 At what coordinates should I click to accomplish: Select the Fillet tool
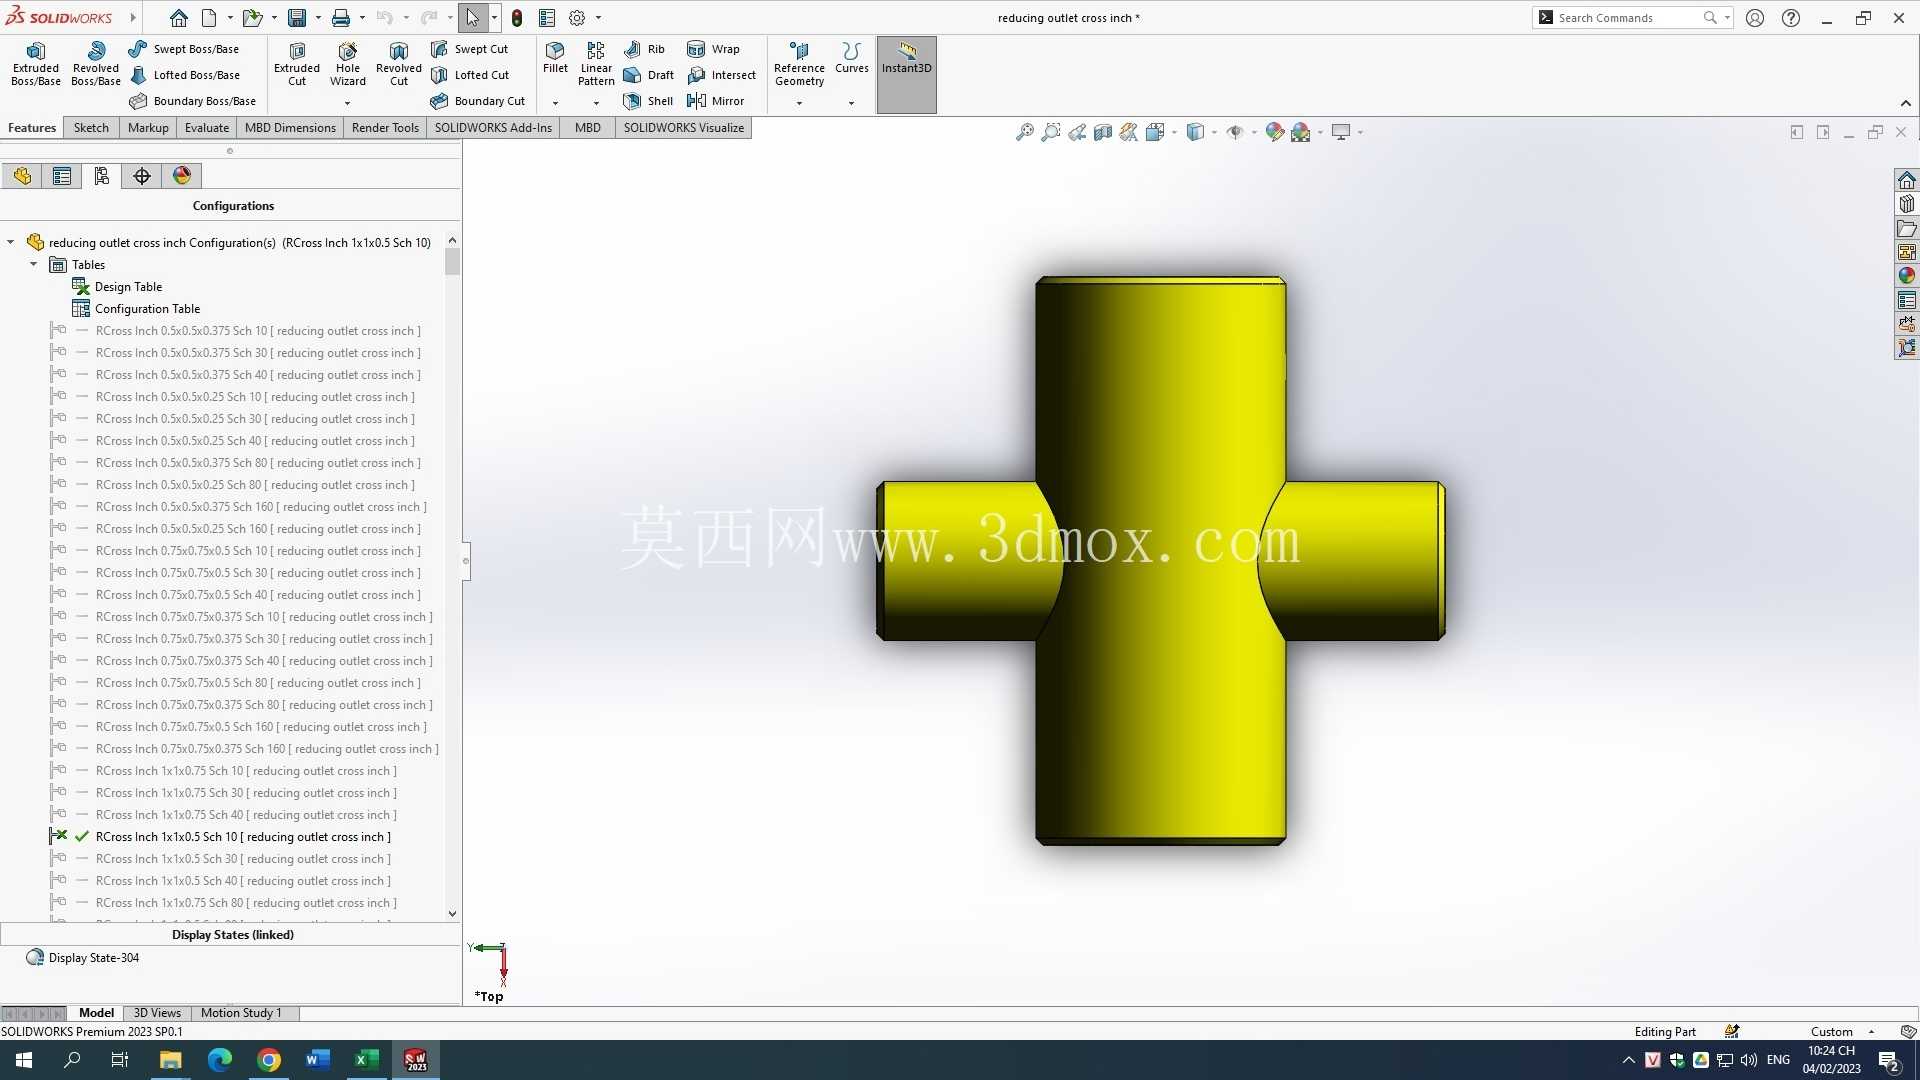pos(555,58)
